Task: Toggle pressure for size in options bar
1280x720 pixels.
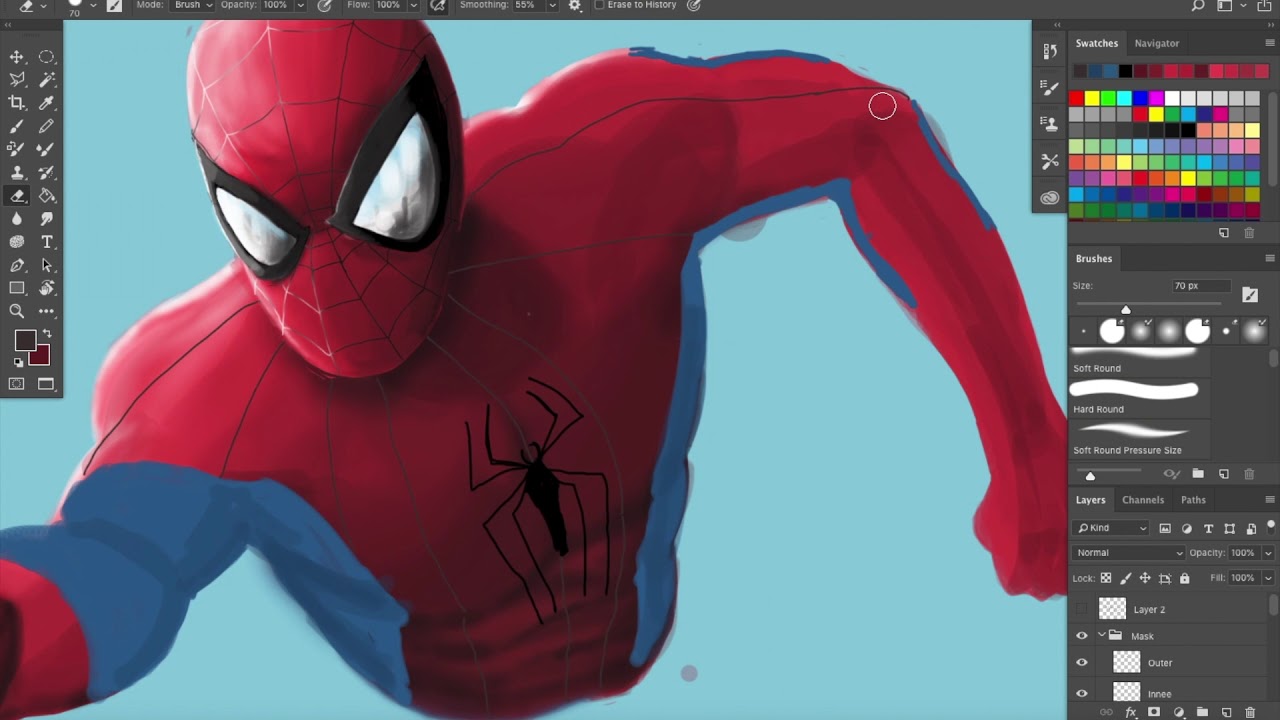Action: [694, 5]
